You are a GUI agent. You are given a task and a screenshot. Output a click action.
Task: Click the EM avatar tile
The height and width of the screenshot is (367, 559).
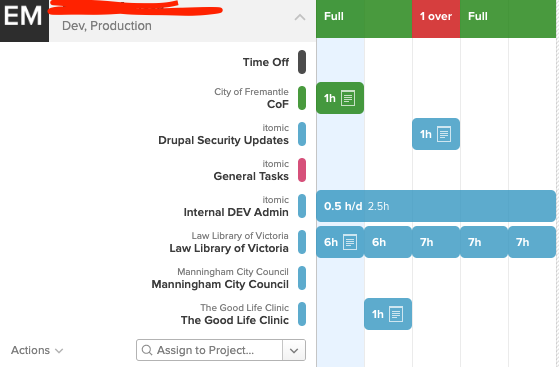click(x=24, y=20)
